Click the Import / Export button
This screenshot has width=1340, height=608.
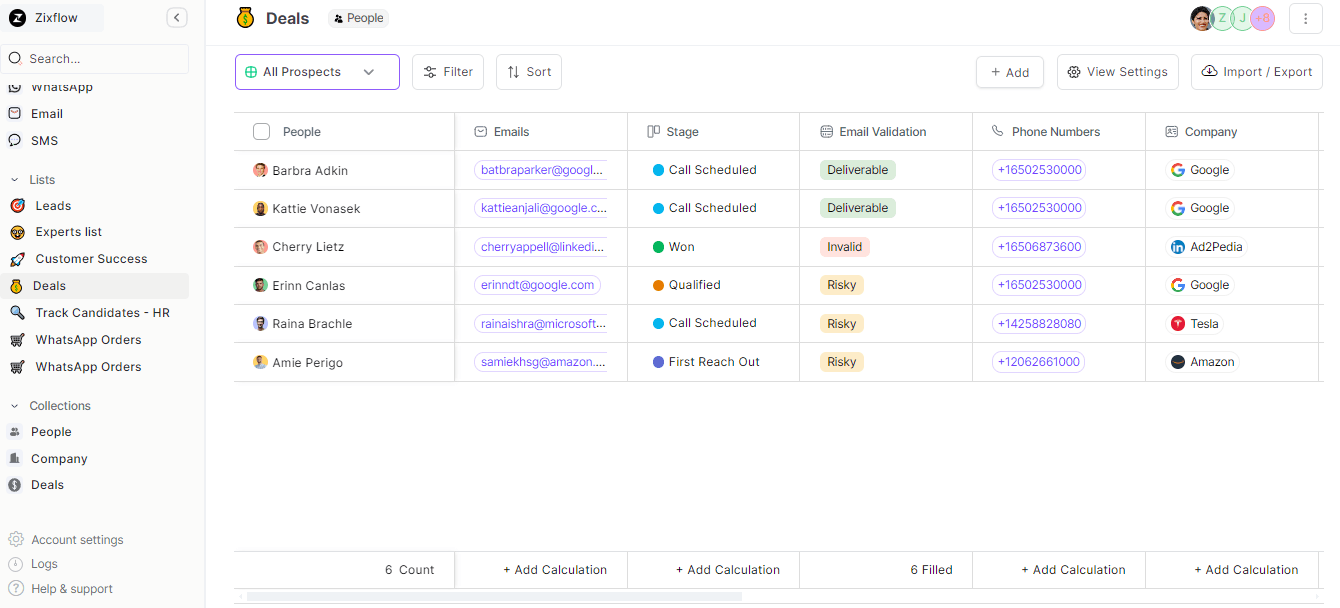[1256, 72]
